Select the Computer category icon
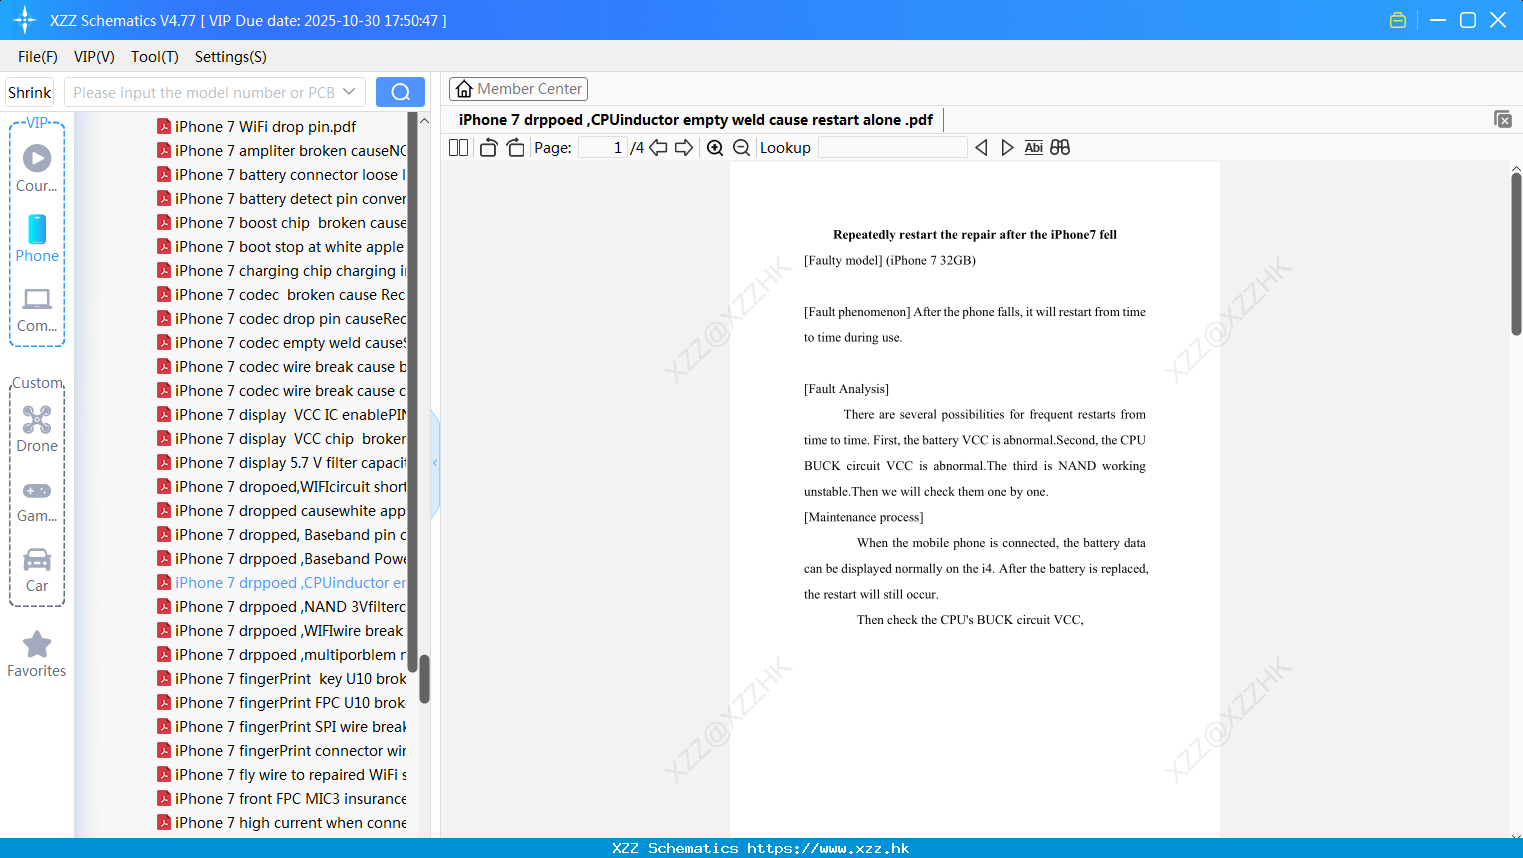The height and width of the screenshot is (858, 1523). [x=37, y=299]
